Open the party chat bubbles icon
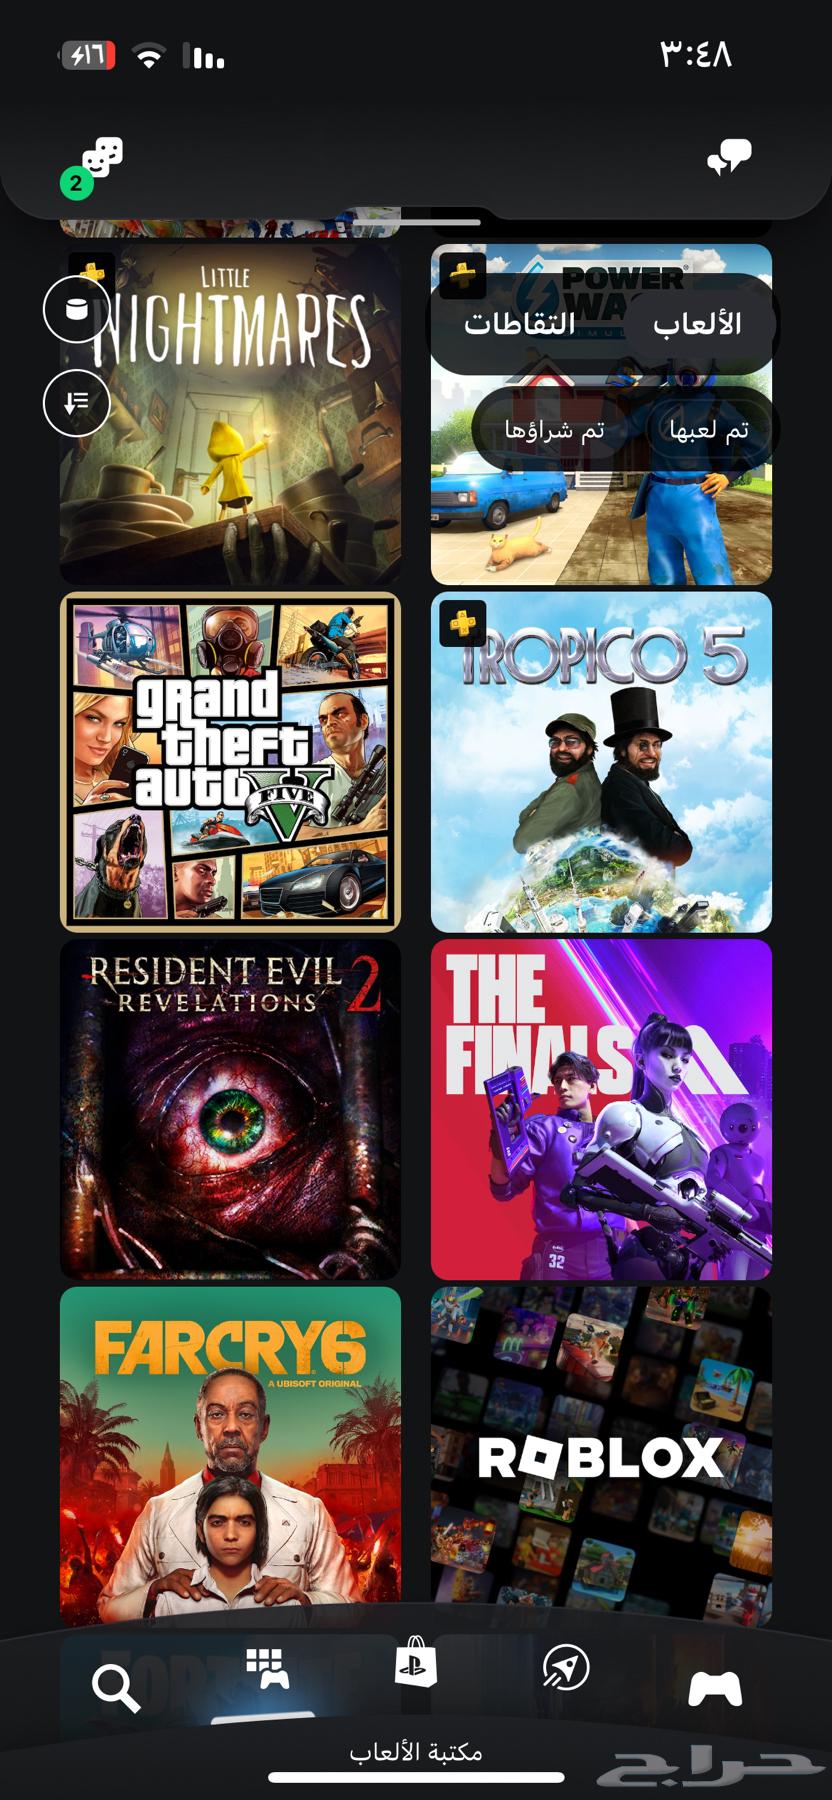 (x=729, y=157)
